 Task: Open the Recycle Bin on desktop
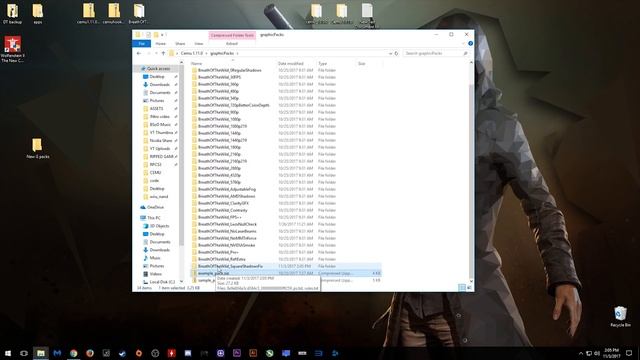620,317
